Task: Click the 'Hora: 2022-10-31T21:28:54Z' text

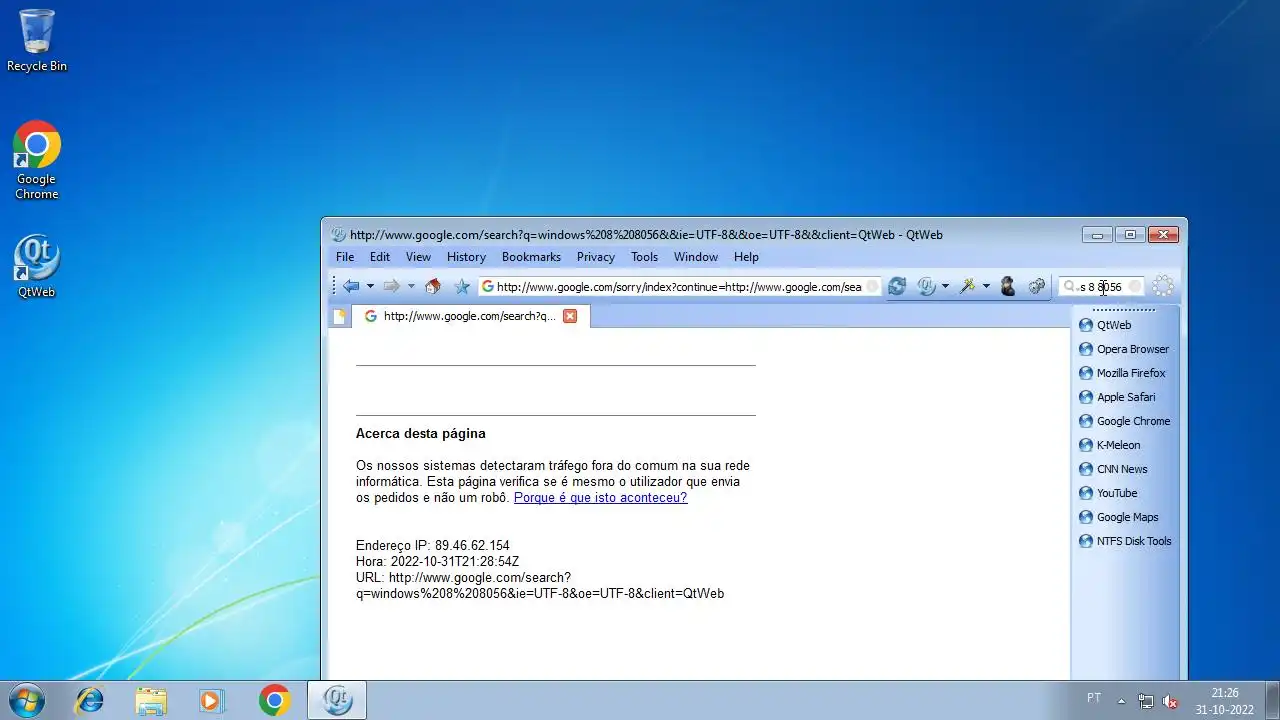Action: (x=438, y=561)
